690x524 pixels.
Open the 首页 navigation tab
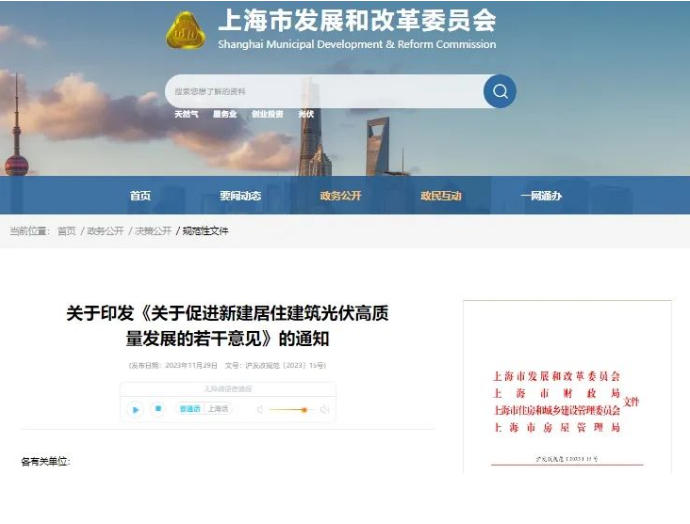(140, 196)
